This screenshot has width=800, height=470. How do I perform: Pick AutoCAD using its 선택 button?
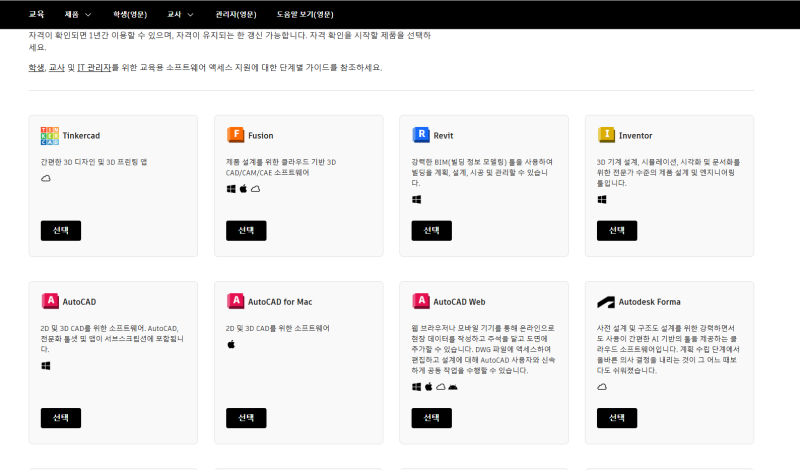point(61,418)
